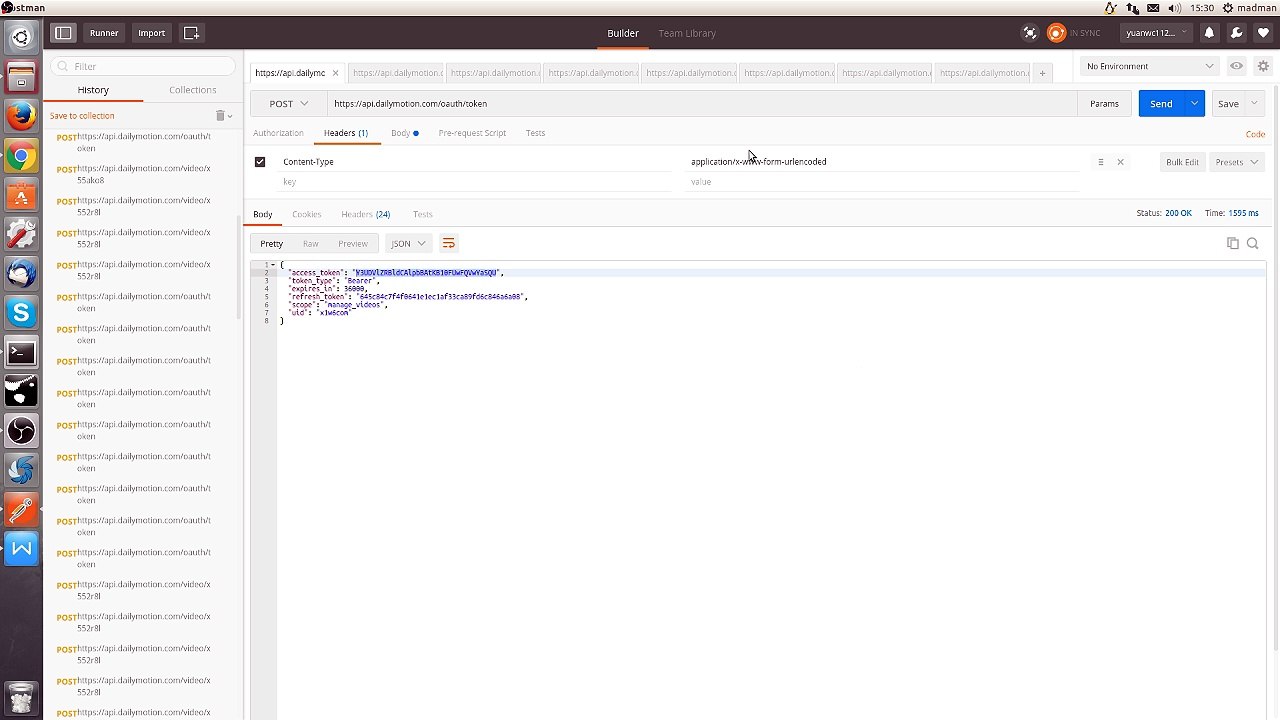Open Terminal from the dock
Viewport: 1280px width, 720px height.
coord(21,353)
